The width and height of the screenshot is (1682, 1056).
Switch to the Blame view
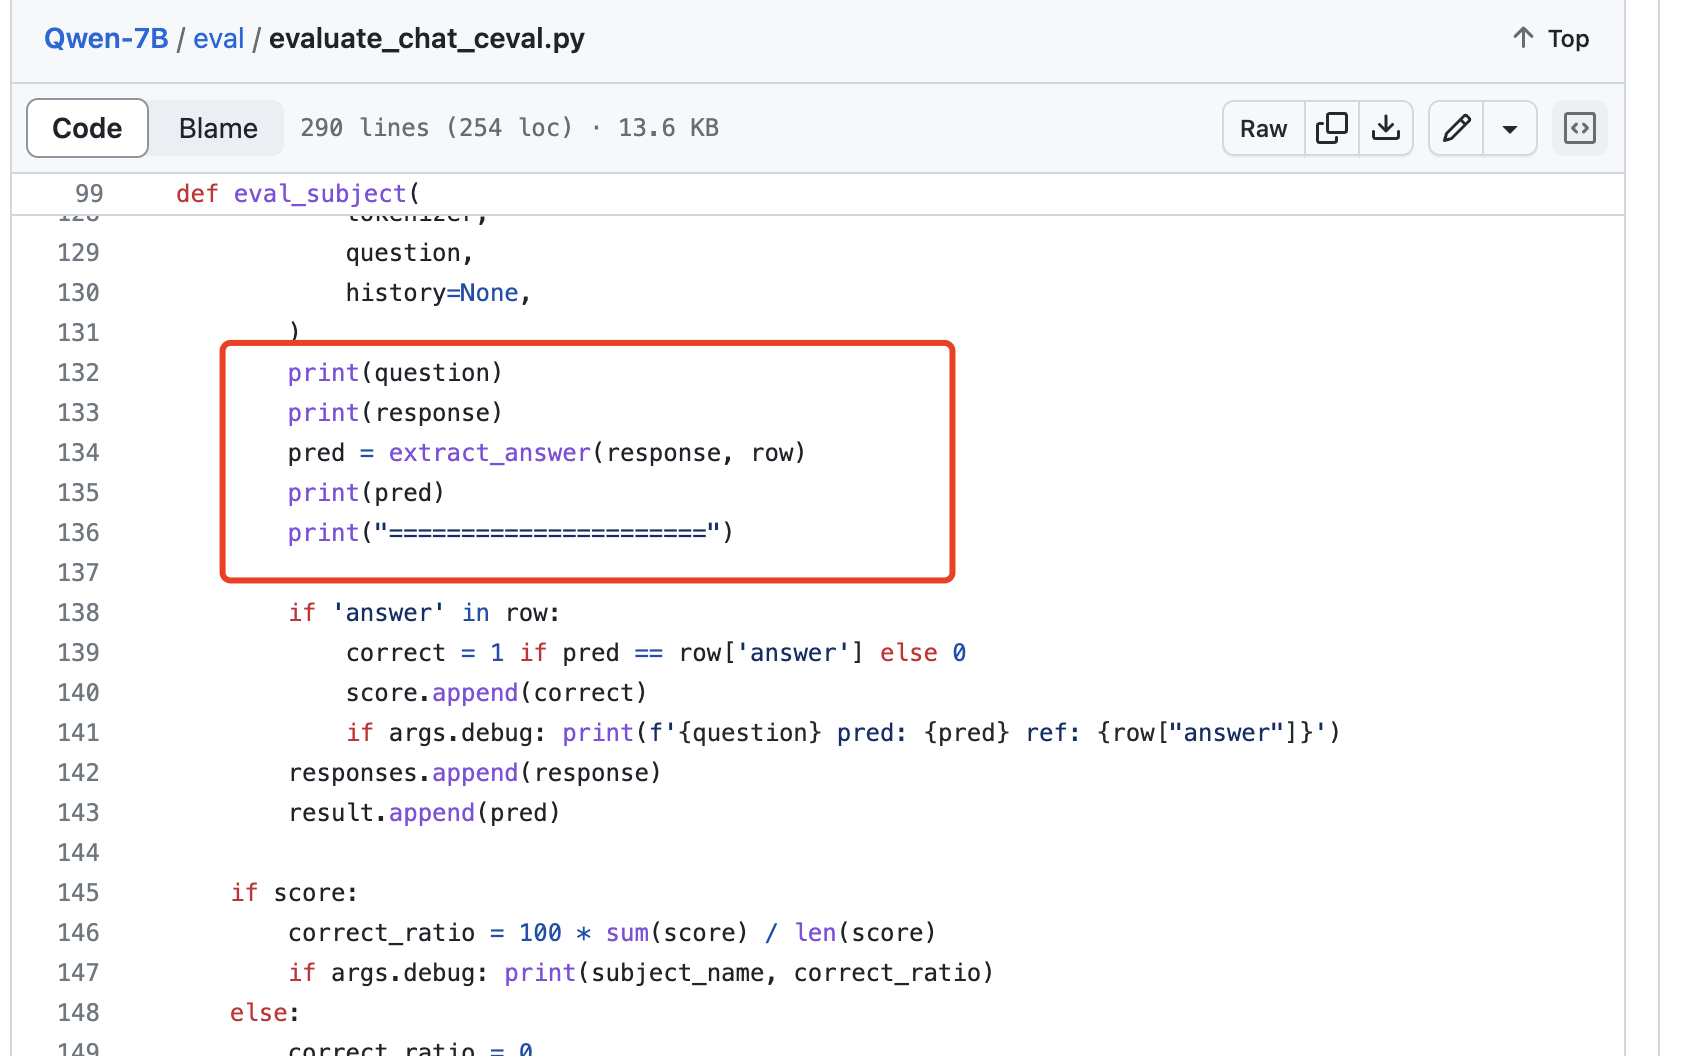click(217, 128)
